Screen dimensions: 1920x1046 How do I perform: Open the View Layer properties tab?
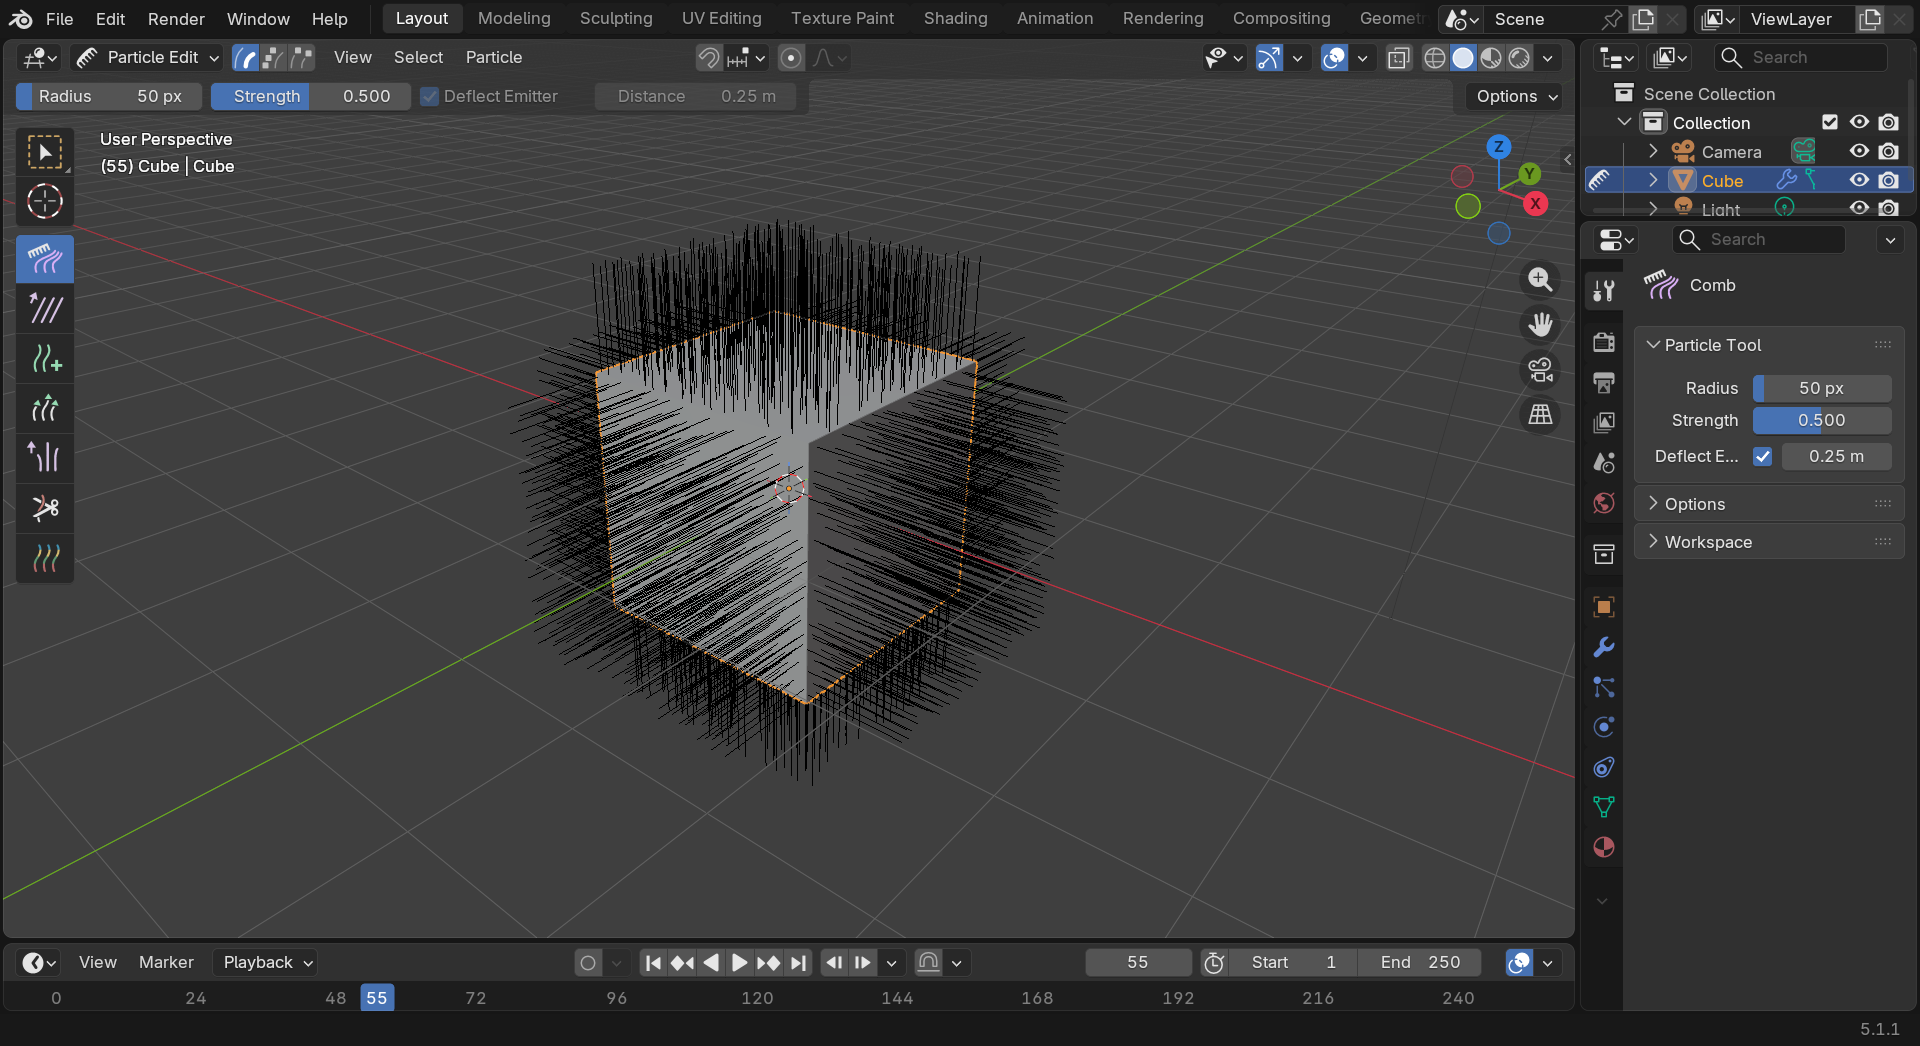tap(1604, 422)
